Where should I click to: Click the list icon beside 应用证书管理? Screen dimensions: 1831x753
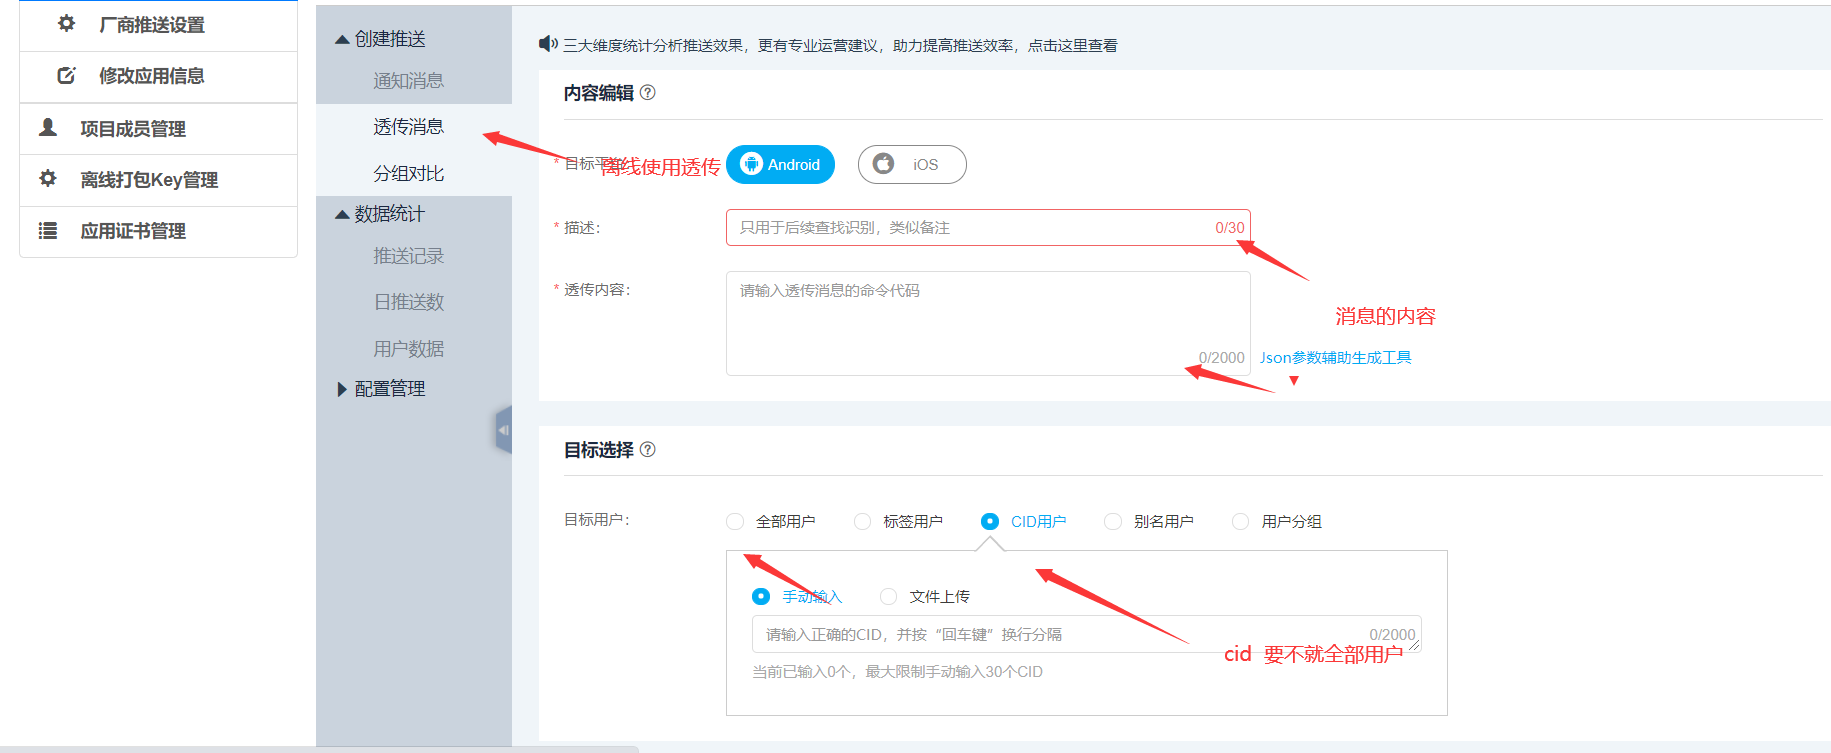47,230
